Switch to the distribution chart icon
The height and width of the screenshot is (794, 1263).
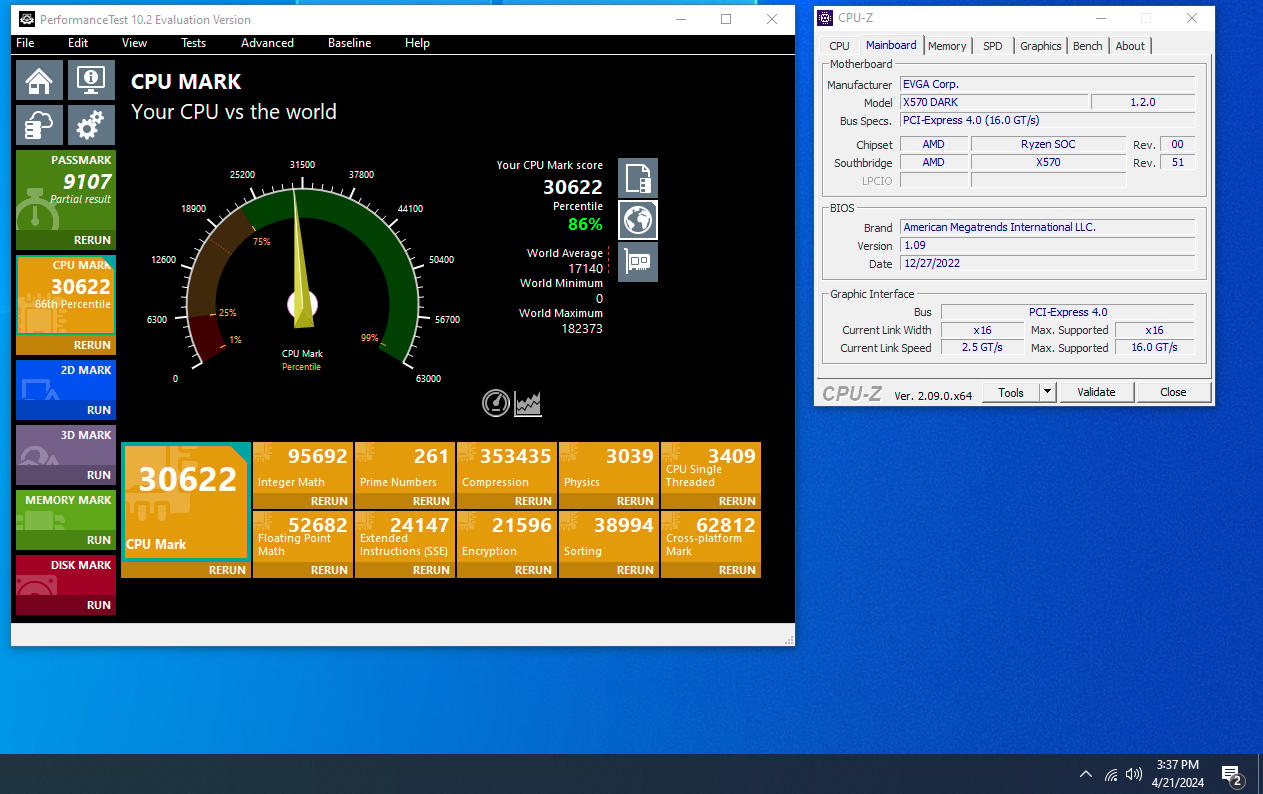tap(528, 403)
